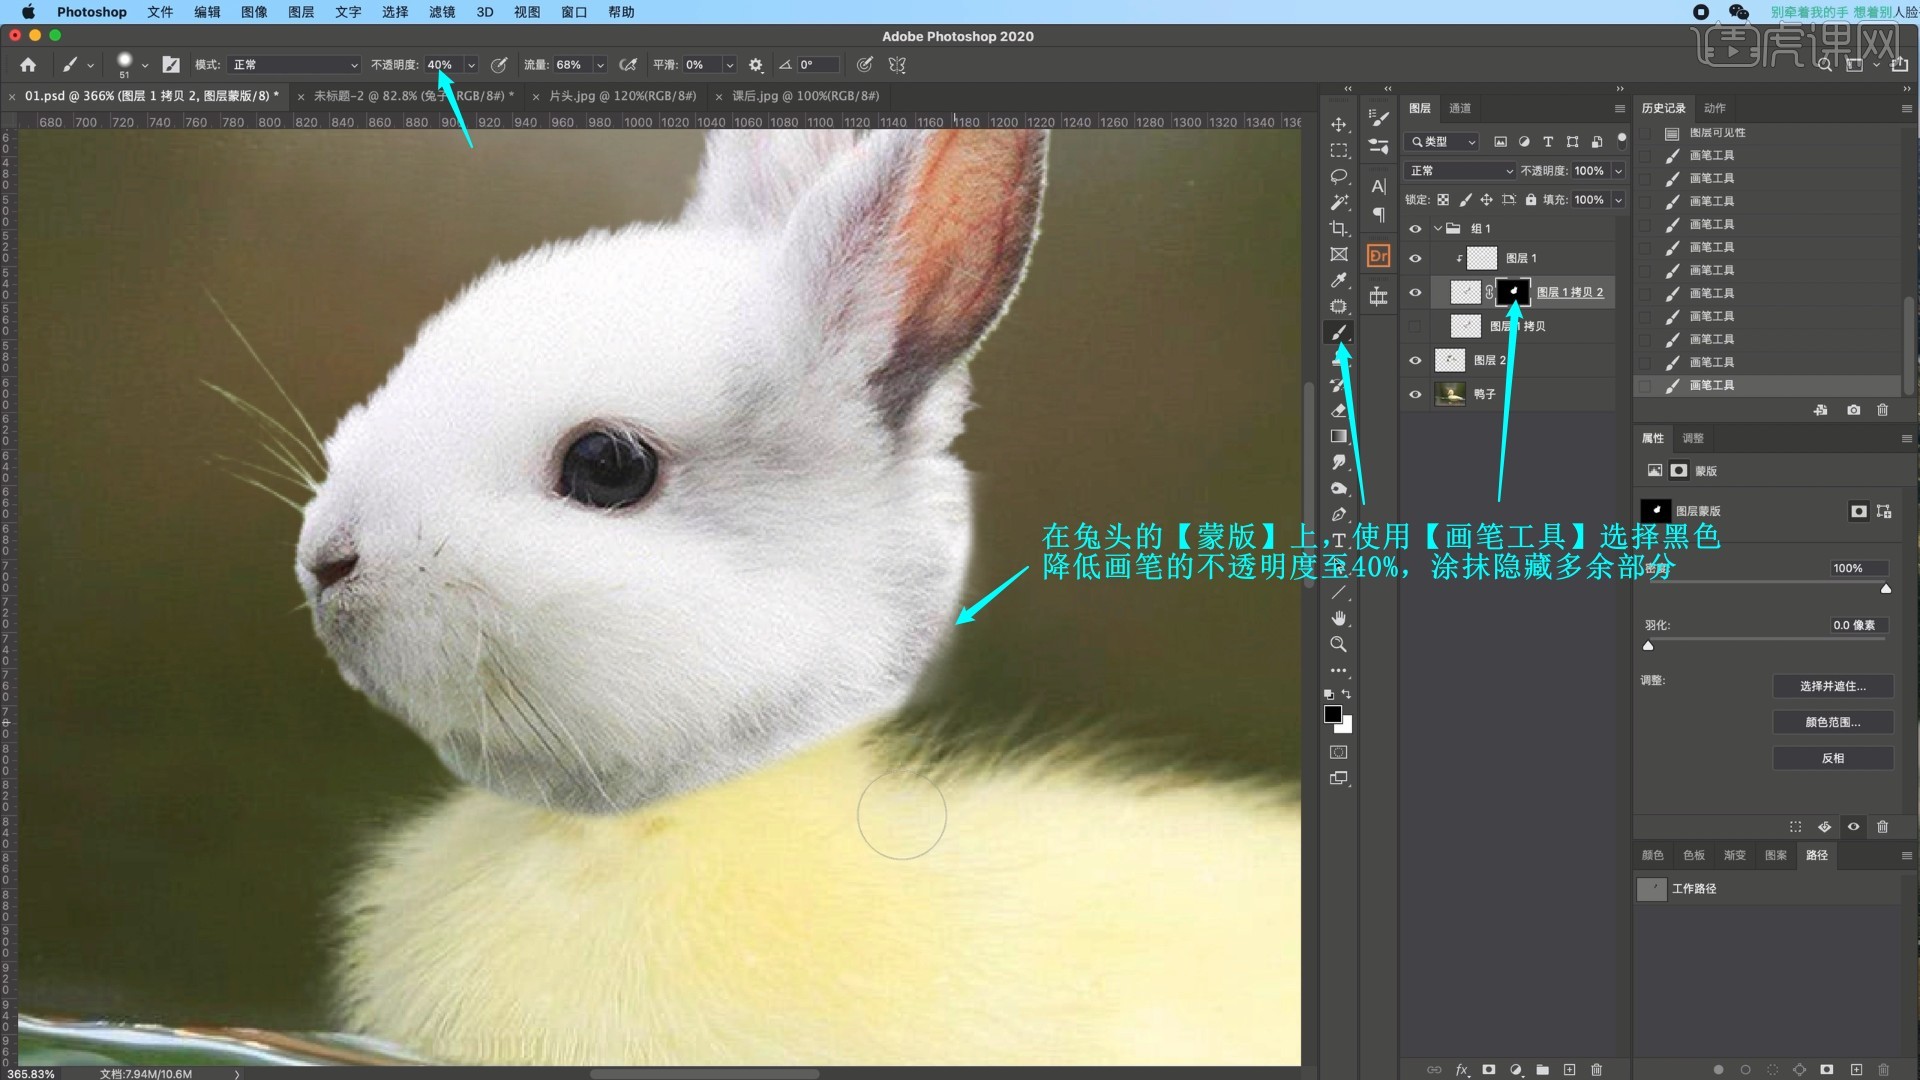Add a layer style via fx icon
The height and width of the screenshot is (1080, 1920).
pyautogui.click(x=1461, y=1069)
